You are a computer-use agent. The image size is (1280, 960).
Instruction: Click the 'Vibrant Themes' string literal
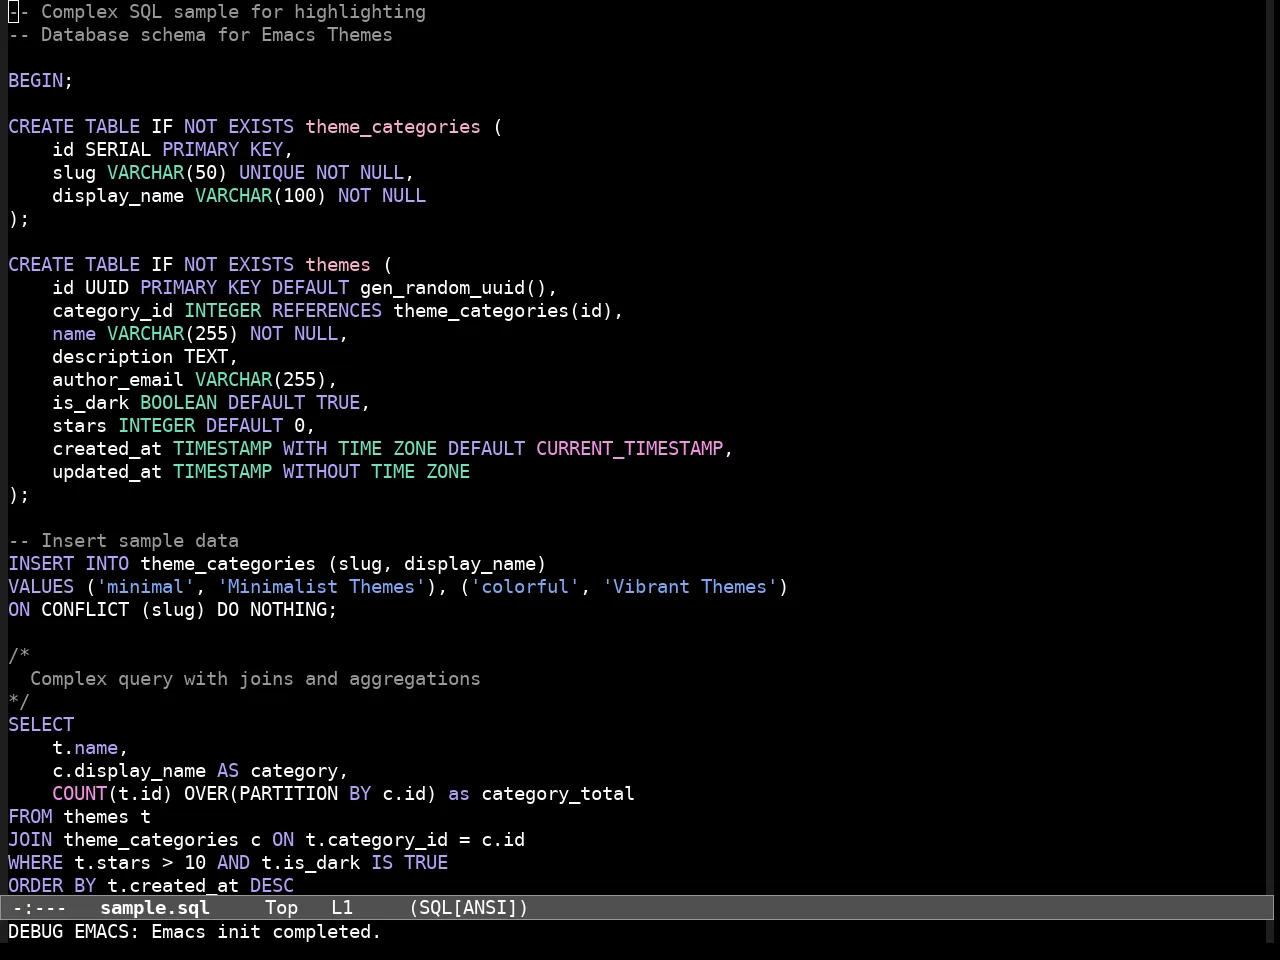(690, 587)
